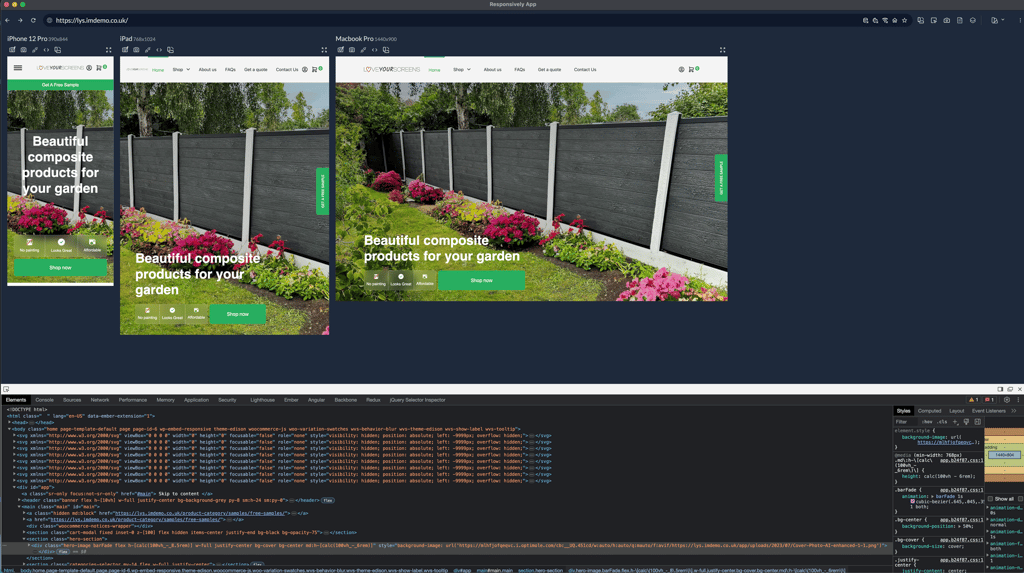Go forward using the forward arrow
This screenshot has height=573, width=1024.
[x=20, y=20]
